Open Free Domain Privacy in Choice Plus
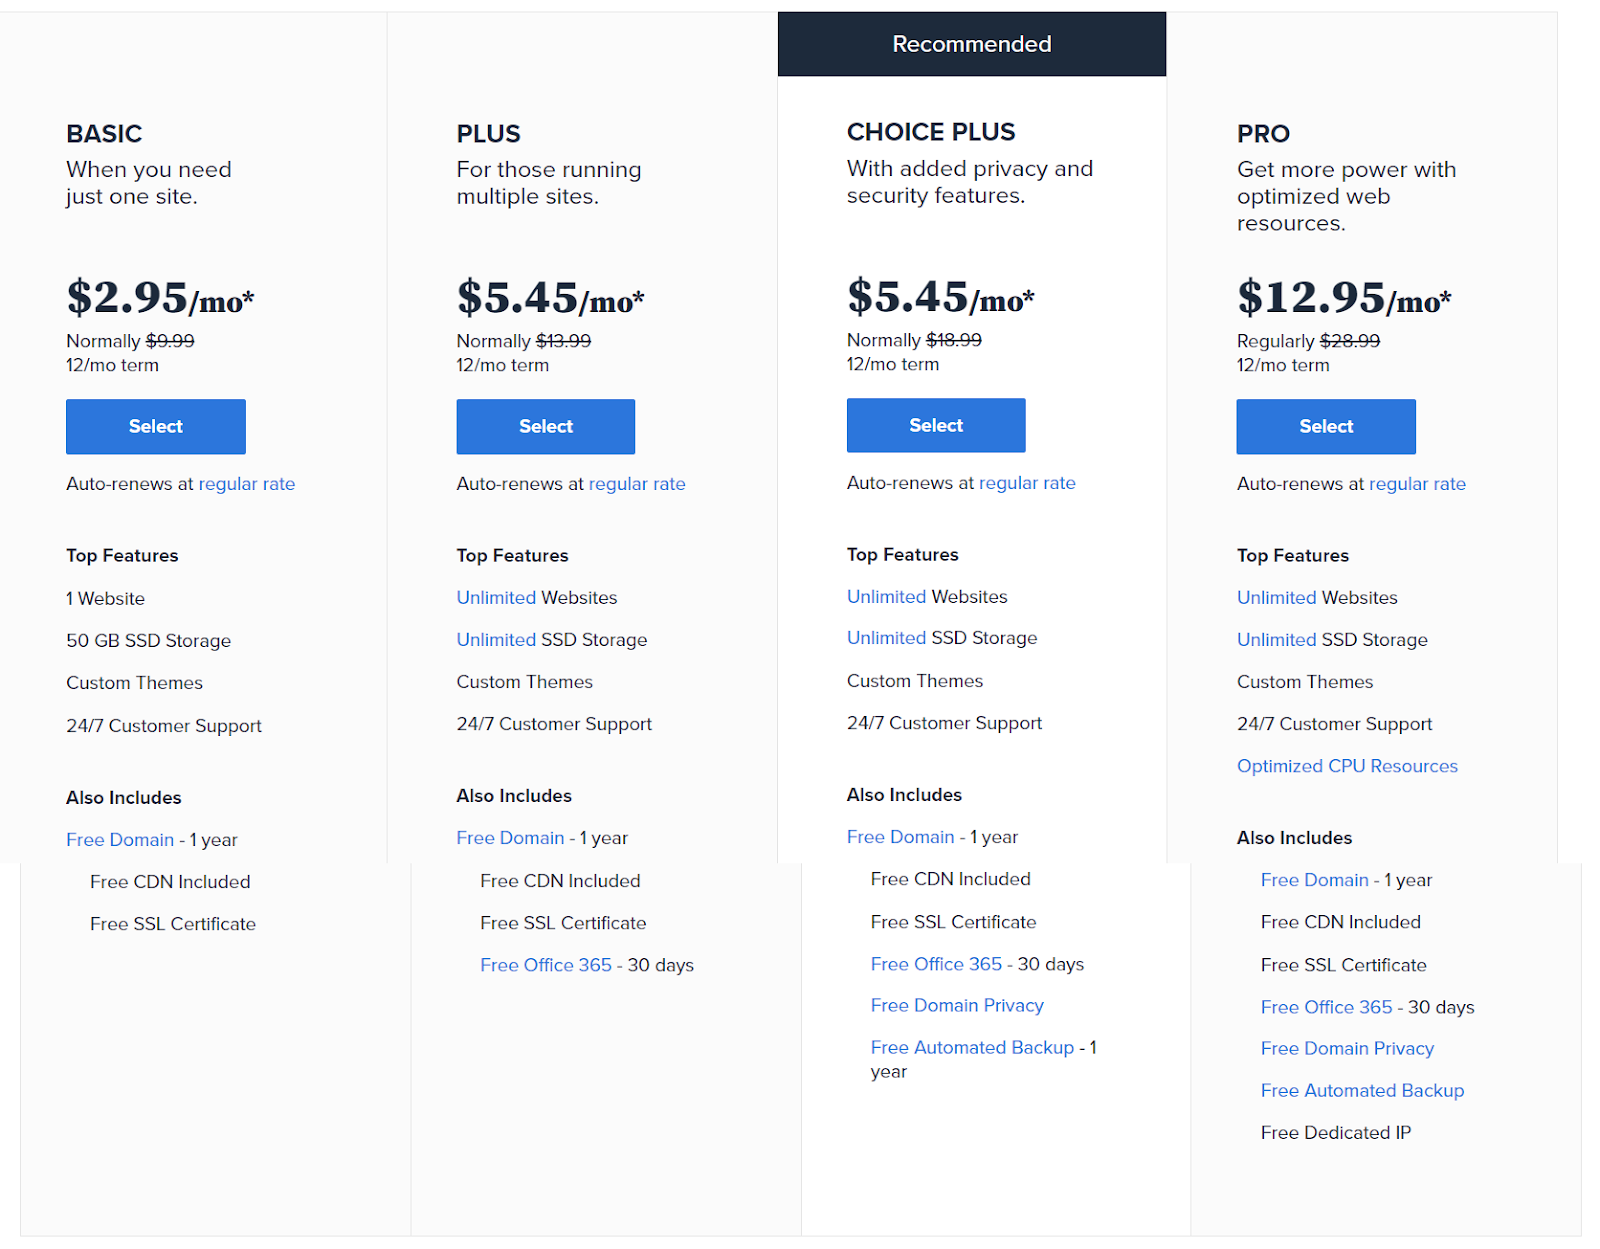 point(957,1005)
